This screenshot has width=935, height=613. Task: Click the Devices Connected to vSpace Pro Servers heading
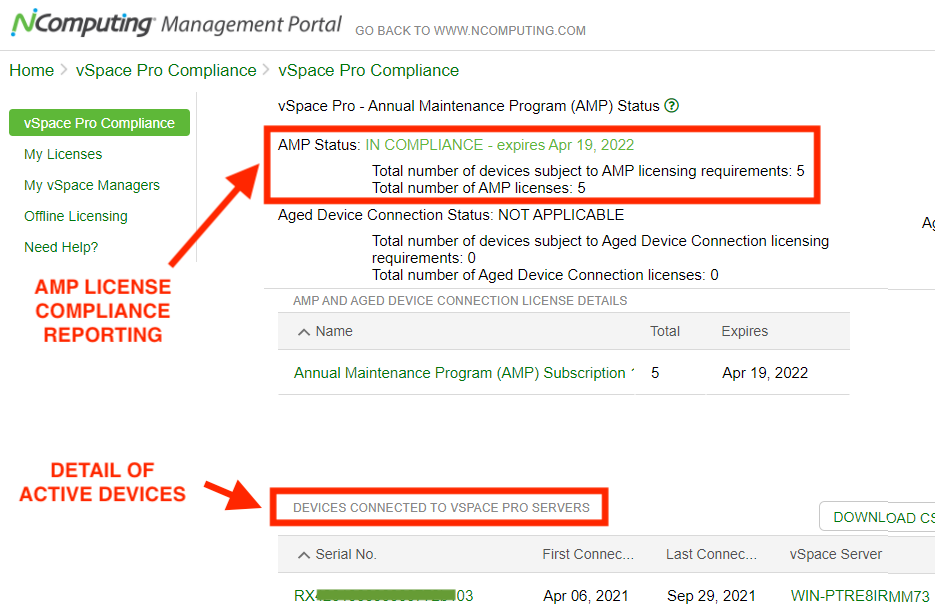441,507
